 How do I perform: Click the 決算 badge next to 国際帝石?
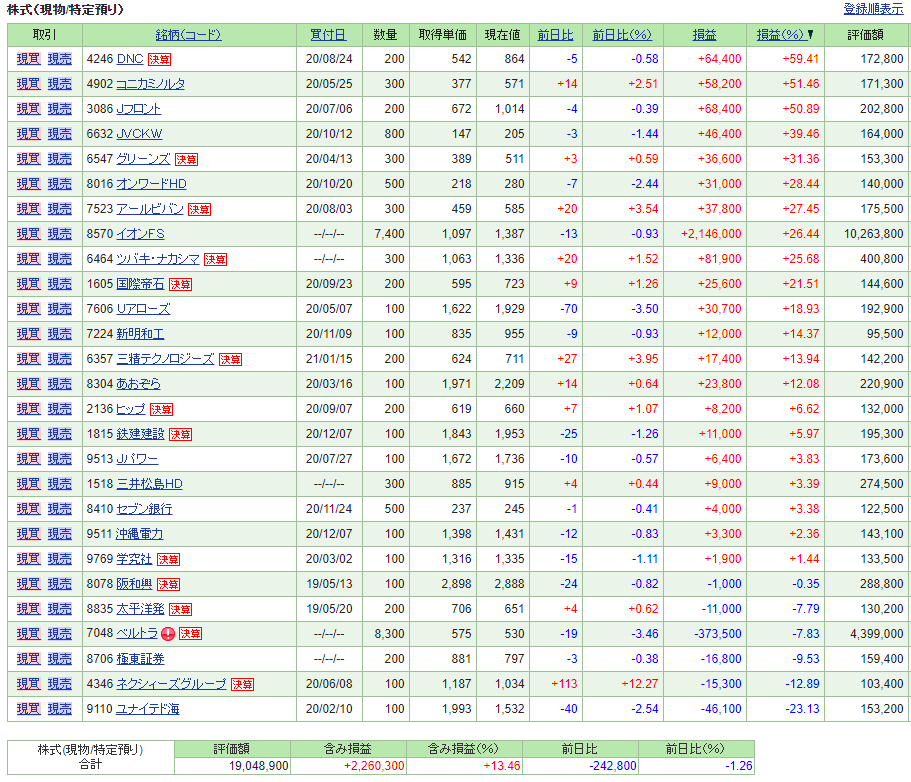point(180,284)
